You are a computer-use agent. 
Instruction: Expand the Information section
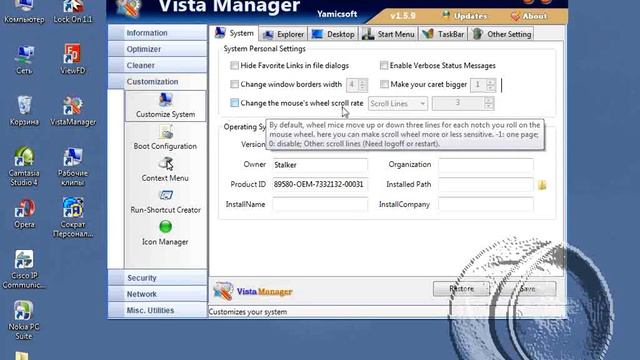(x=158, y=33)
